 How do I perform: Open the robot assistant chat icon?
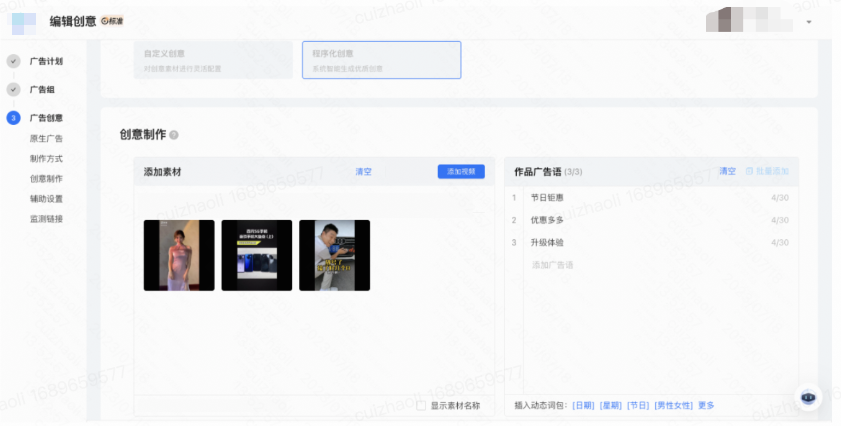pyautogui.click(x=808, y=398)
